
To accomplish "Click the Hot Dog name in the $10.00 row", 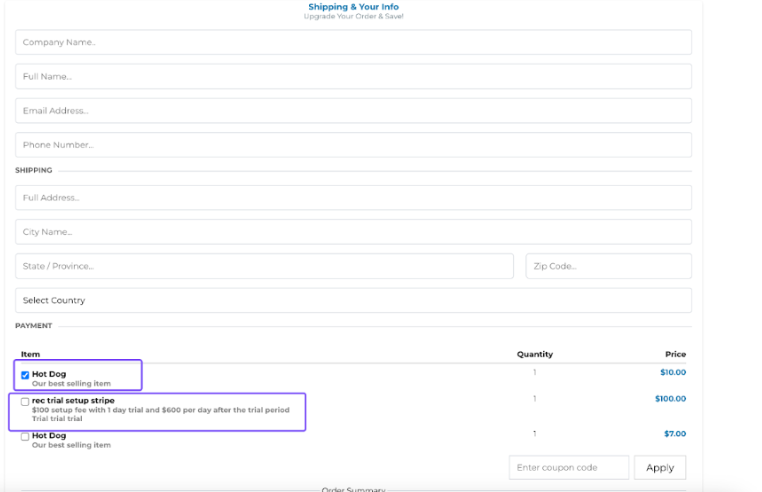I will 49,374.
